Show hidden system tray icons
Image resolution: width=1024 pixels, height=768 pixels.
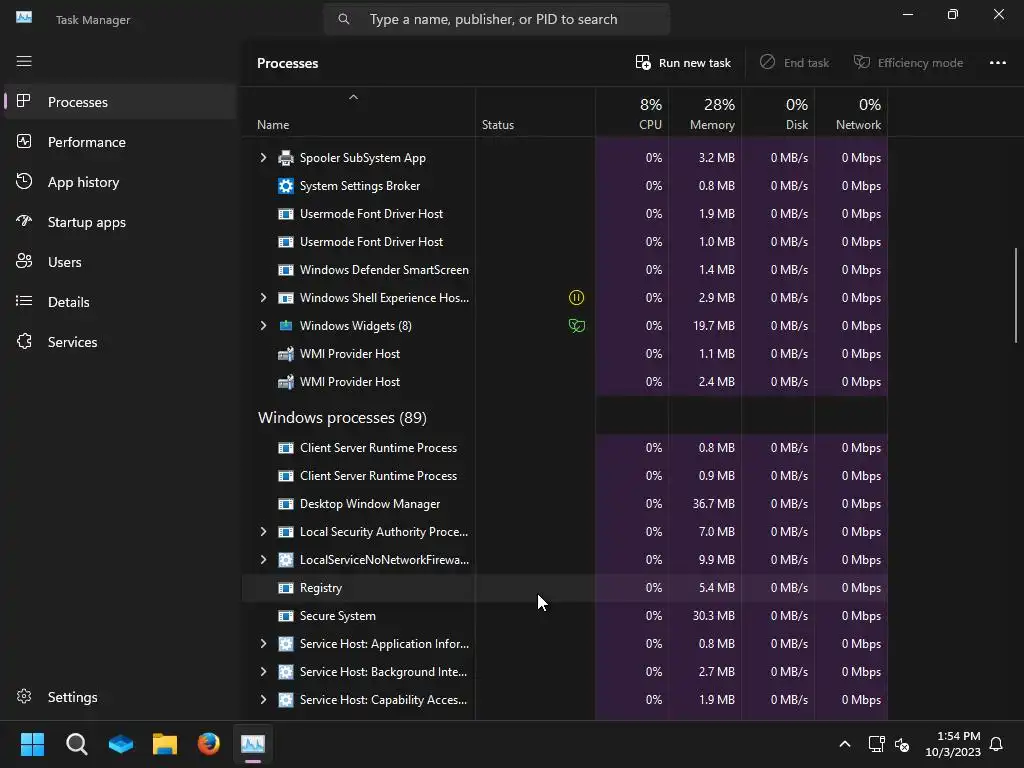pos(844,744)
